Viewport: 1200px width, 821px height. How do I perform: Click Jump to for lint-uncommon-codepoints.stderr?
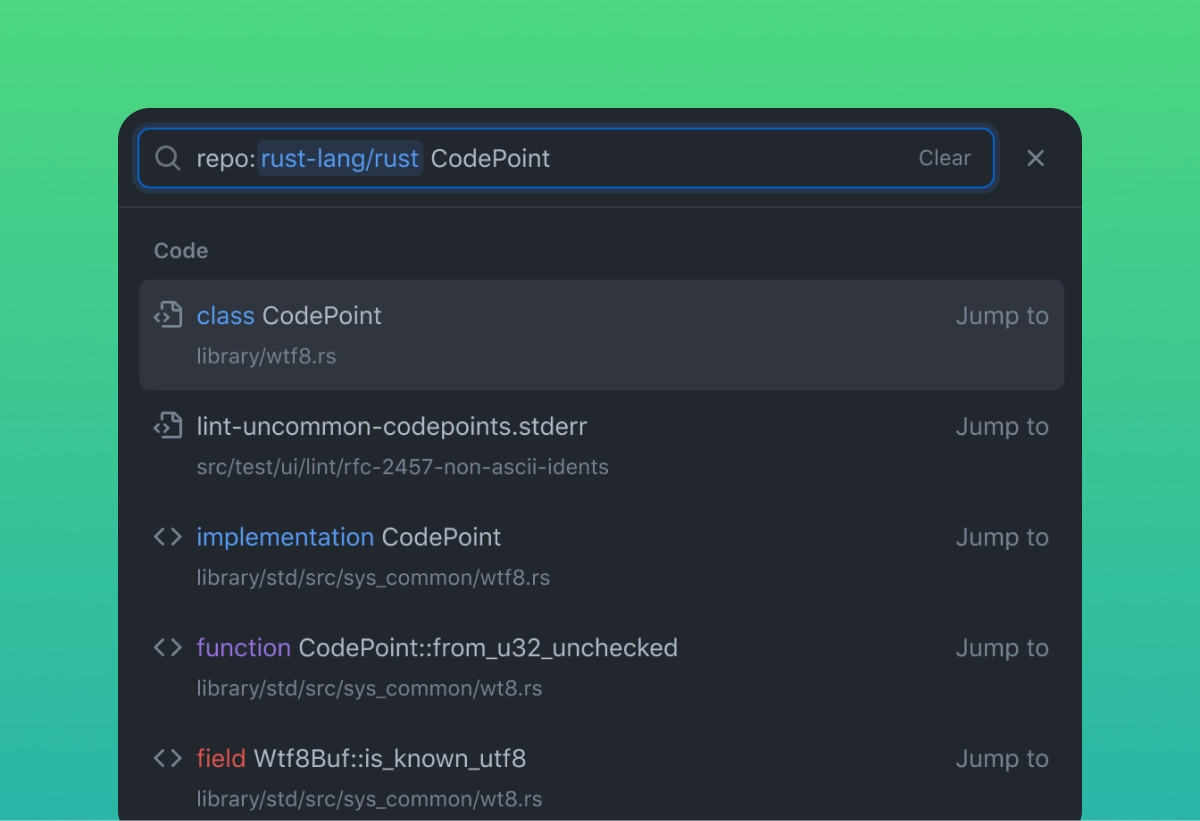pos(1002,427)
